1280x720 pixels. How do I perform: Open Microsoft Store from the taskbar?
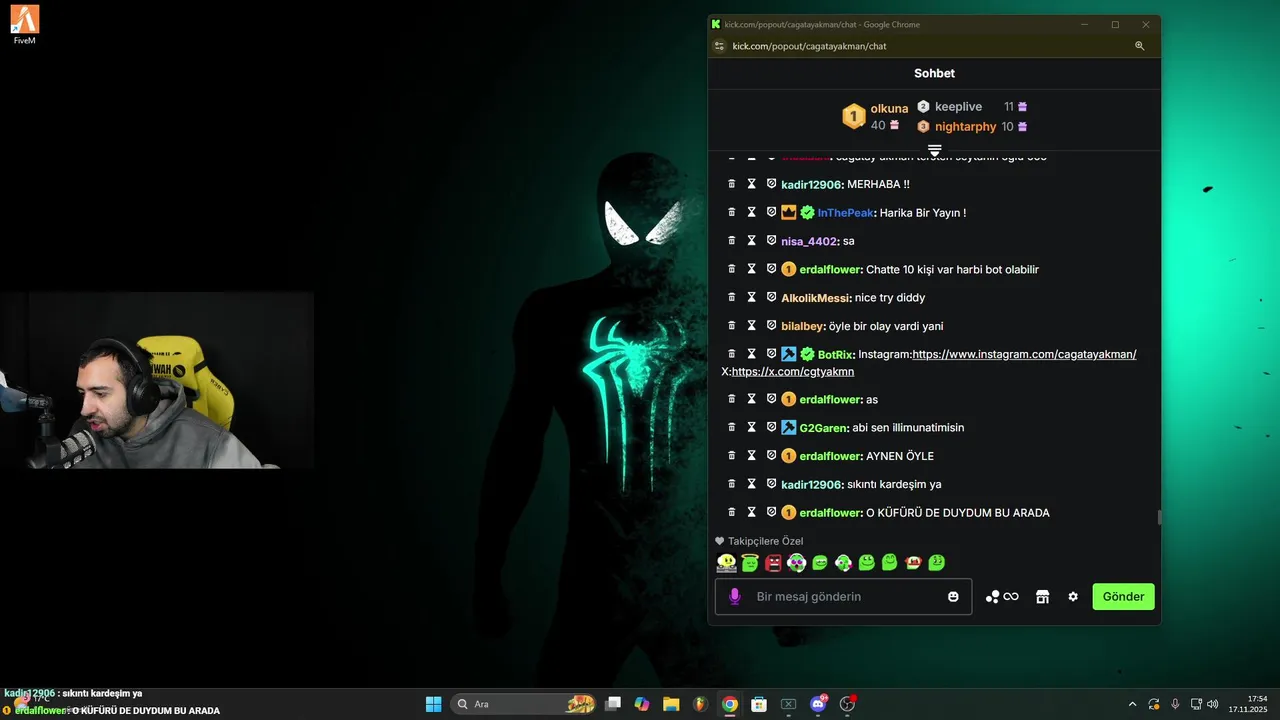click(759, 704)
